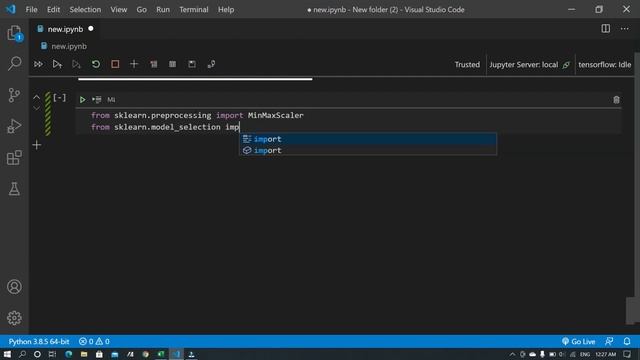The height and width of the screenshot is (360, 640).
Task: Save notebook with toolbar disk icon
Action: (192, 64)
